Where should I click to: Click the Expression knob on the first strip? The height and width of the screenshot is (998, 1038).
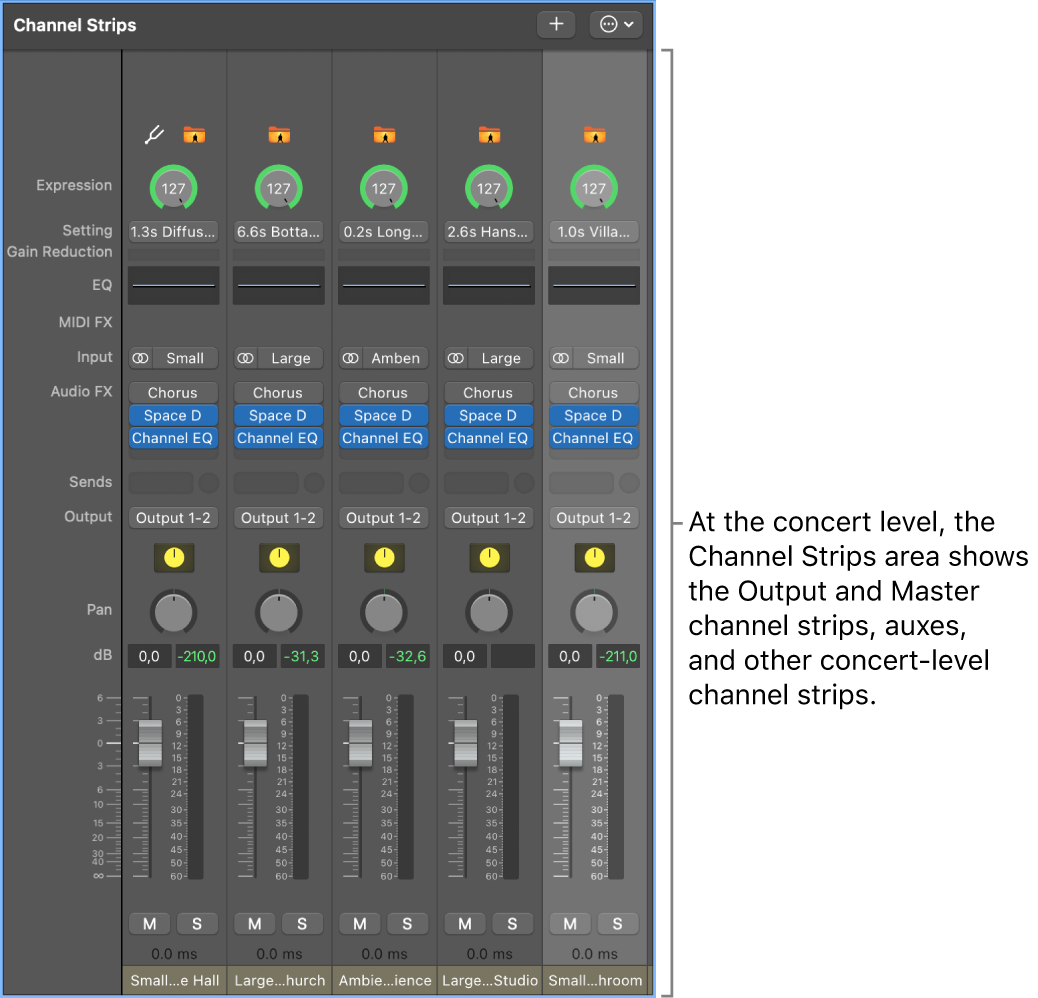tap(173, 189)
